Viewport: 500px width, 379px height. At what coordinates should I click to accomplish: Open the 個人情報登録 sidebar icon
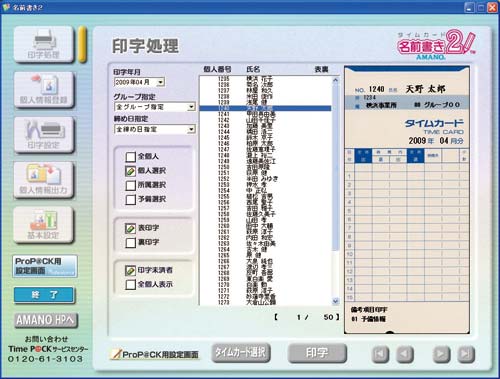(x=44, y=90)
